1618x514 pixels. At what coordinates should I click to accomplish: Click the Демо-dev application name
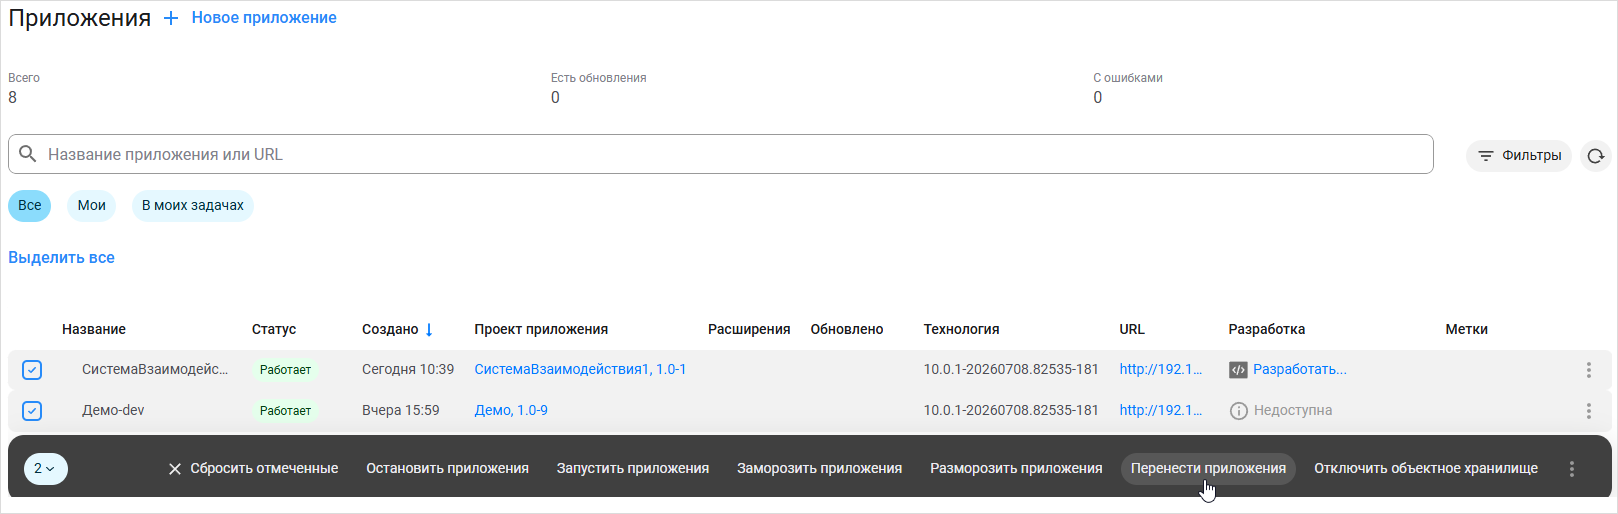(x=113, y=411)
